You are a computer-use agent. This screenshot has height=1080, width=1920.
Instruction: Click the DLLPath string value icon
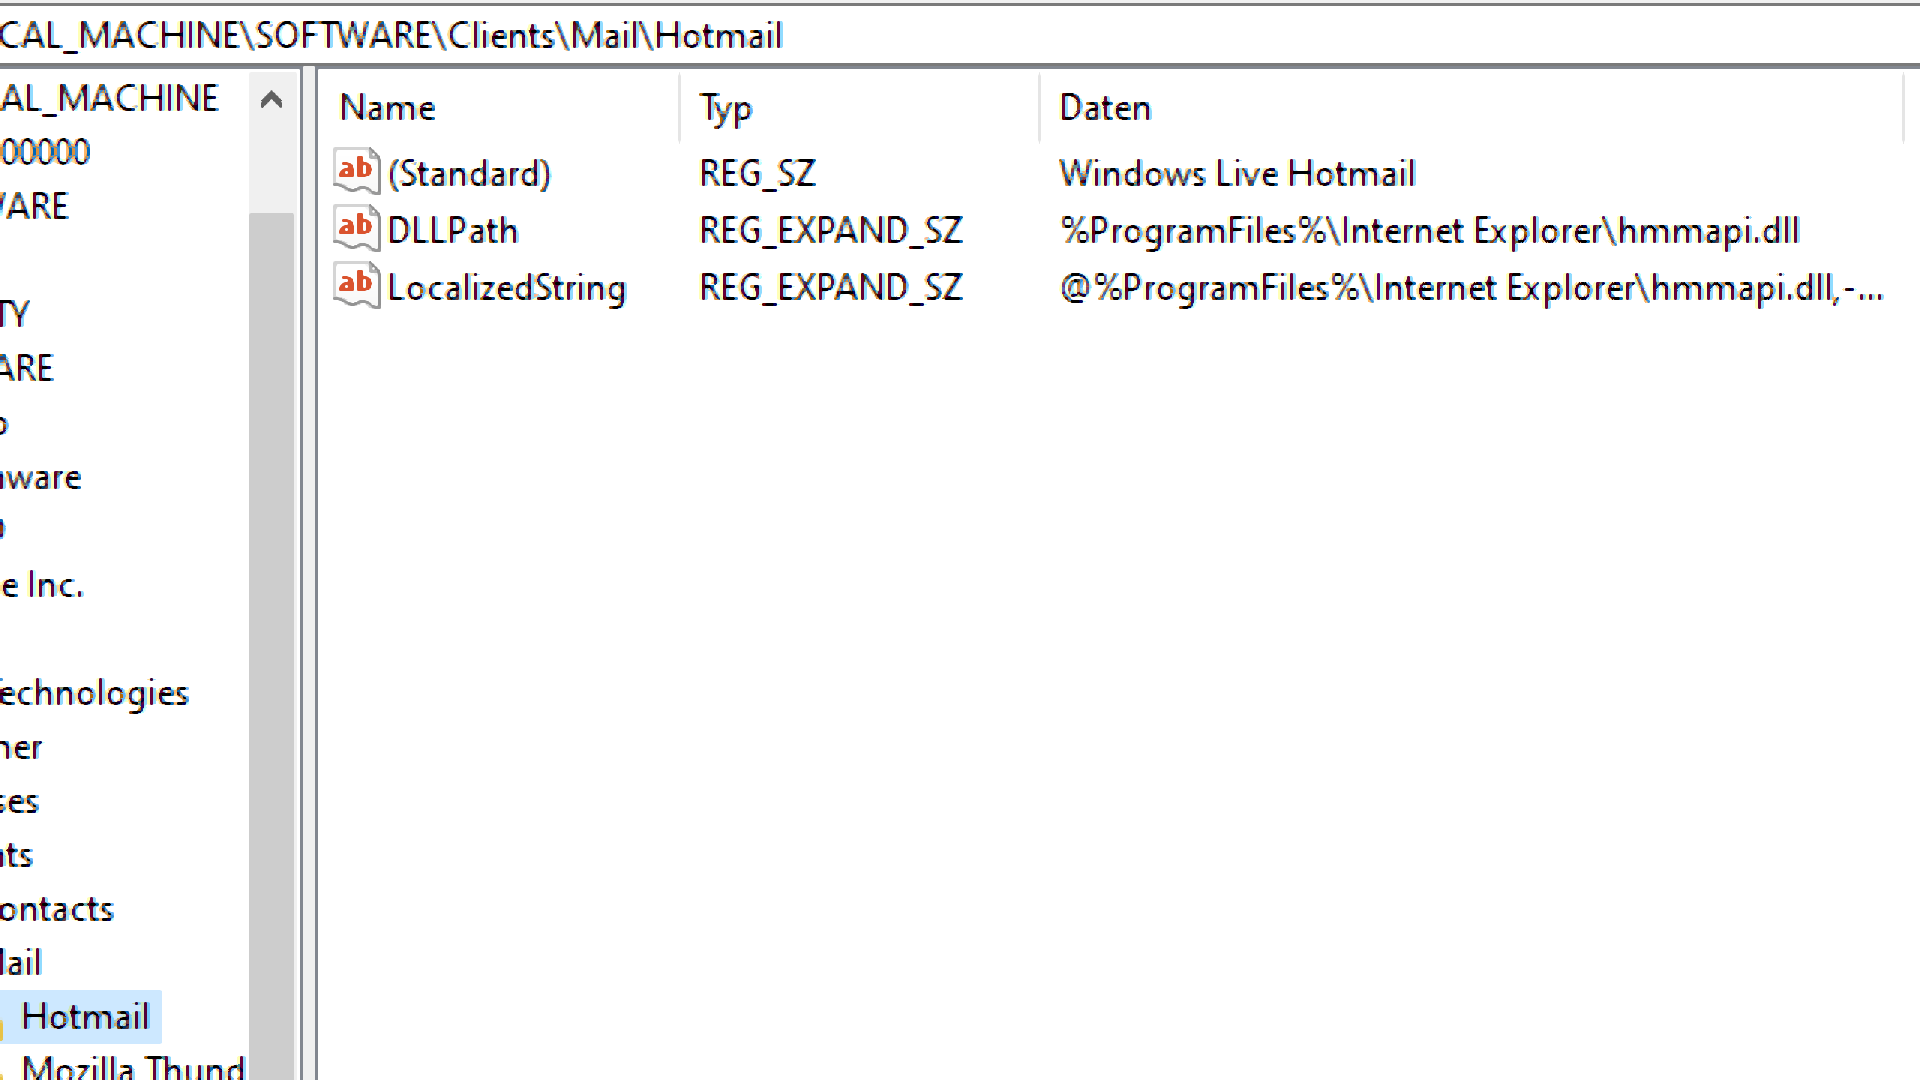tap(356, 229)
